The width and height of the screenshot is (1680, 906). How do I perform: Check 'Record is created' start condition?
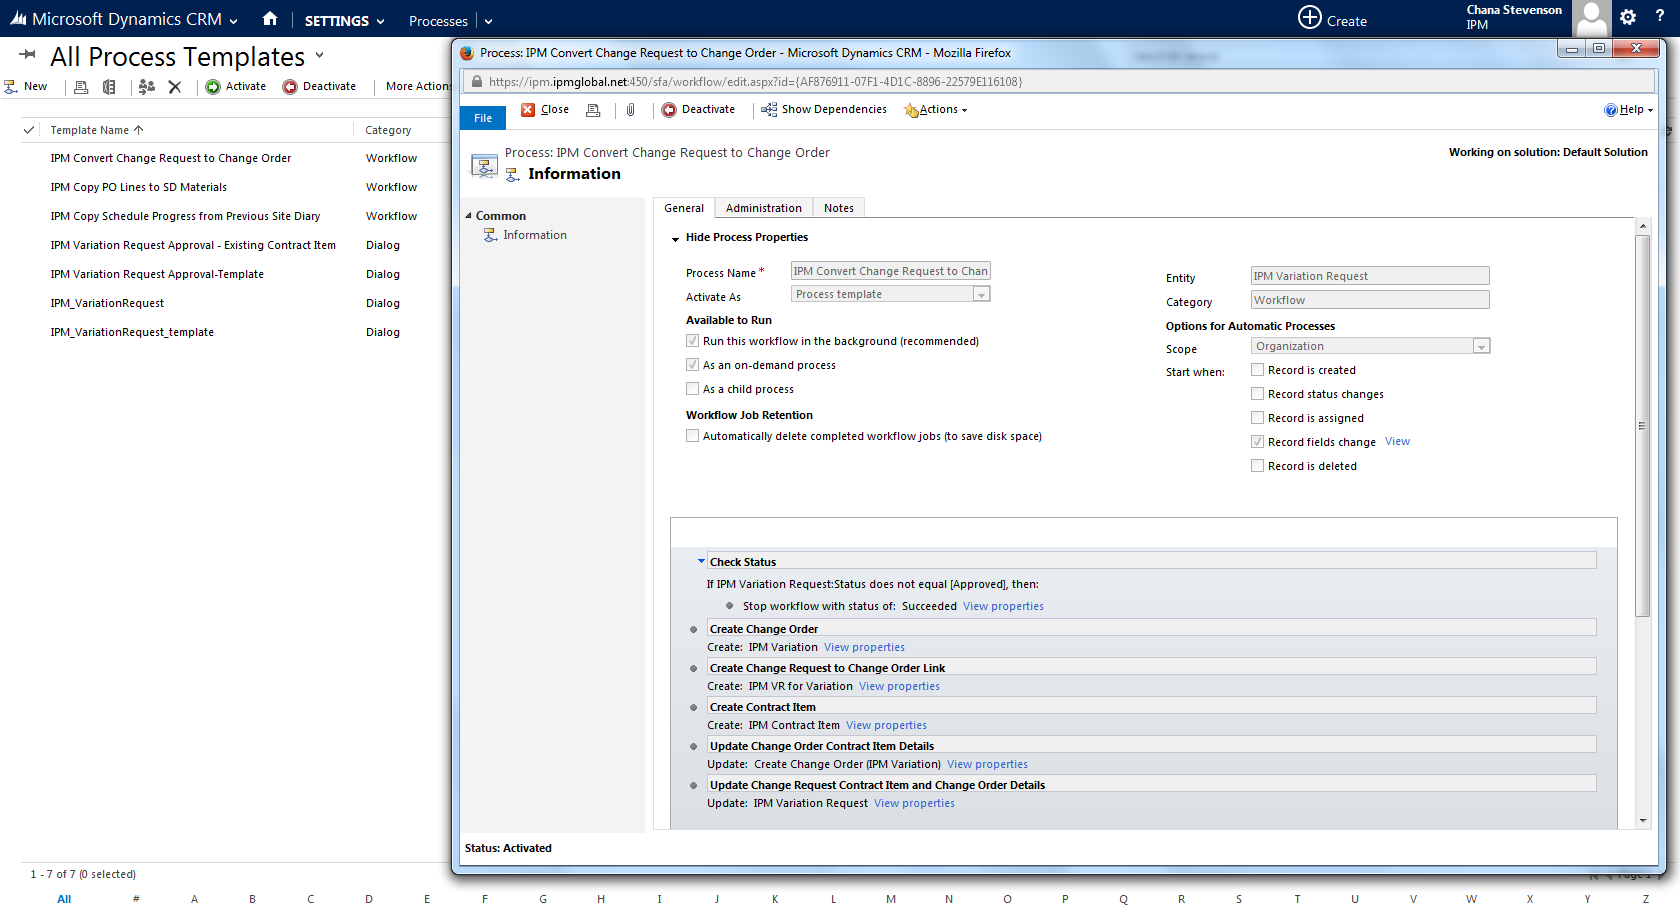(1257, 369)
